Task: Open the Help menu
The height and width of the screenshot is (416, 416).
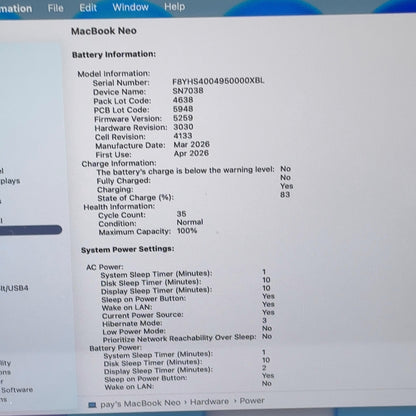Action: [x=174, y=7]
